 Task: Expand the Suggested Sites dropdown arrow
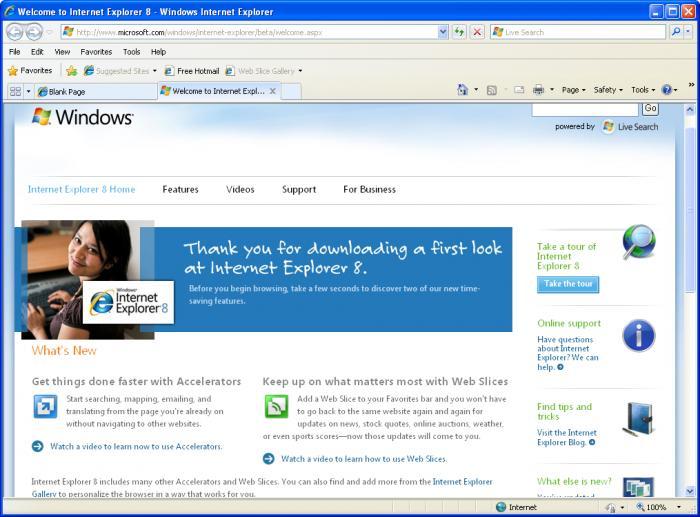pos(154,71)
